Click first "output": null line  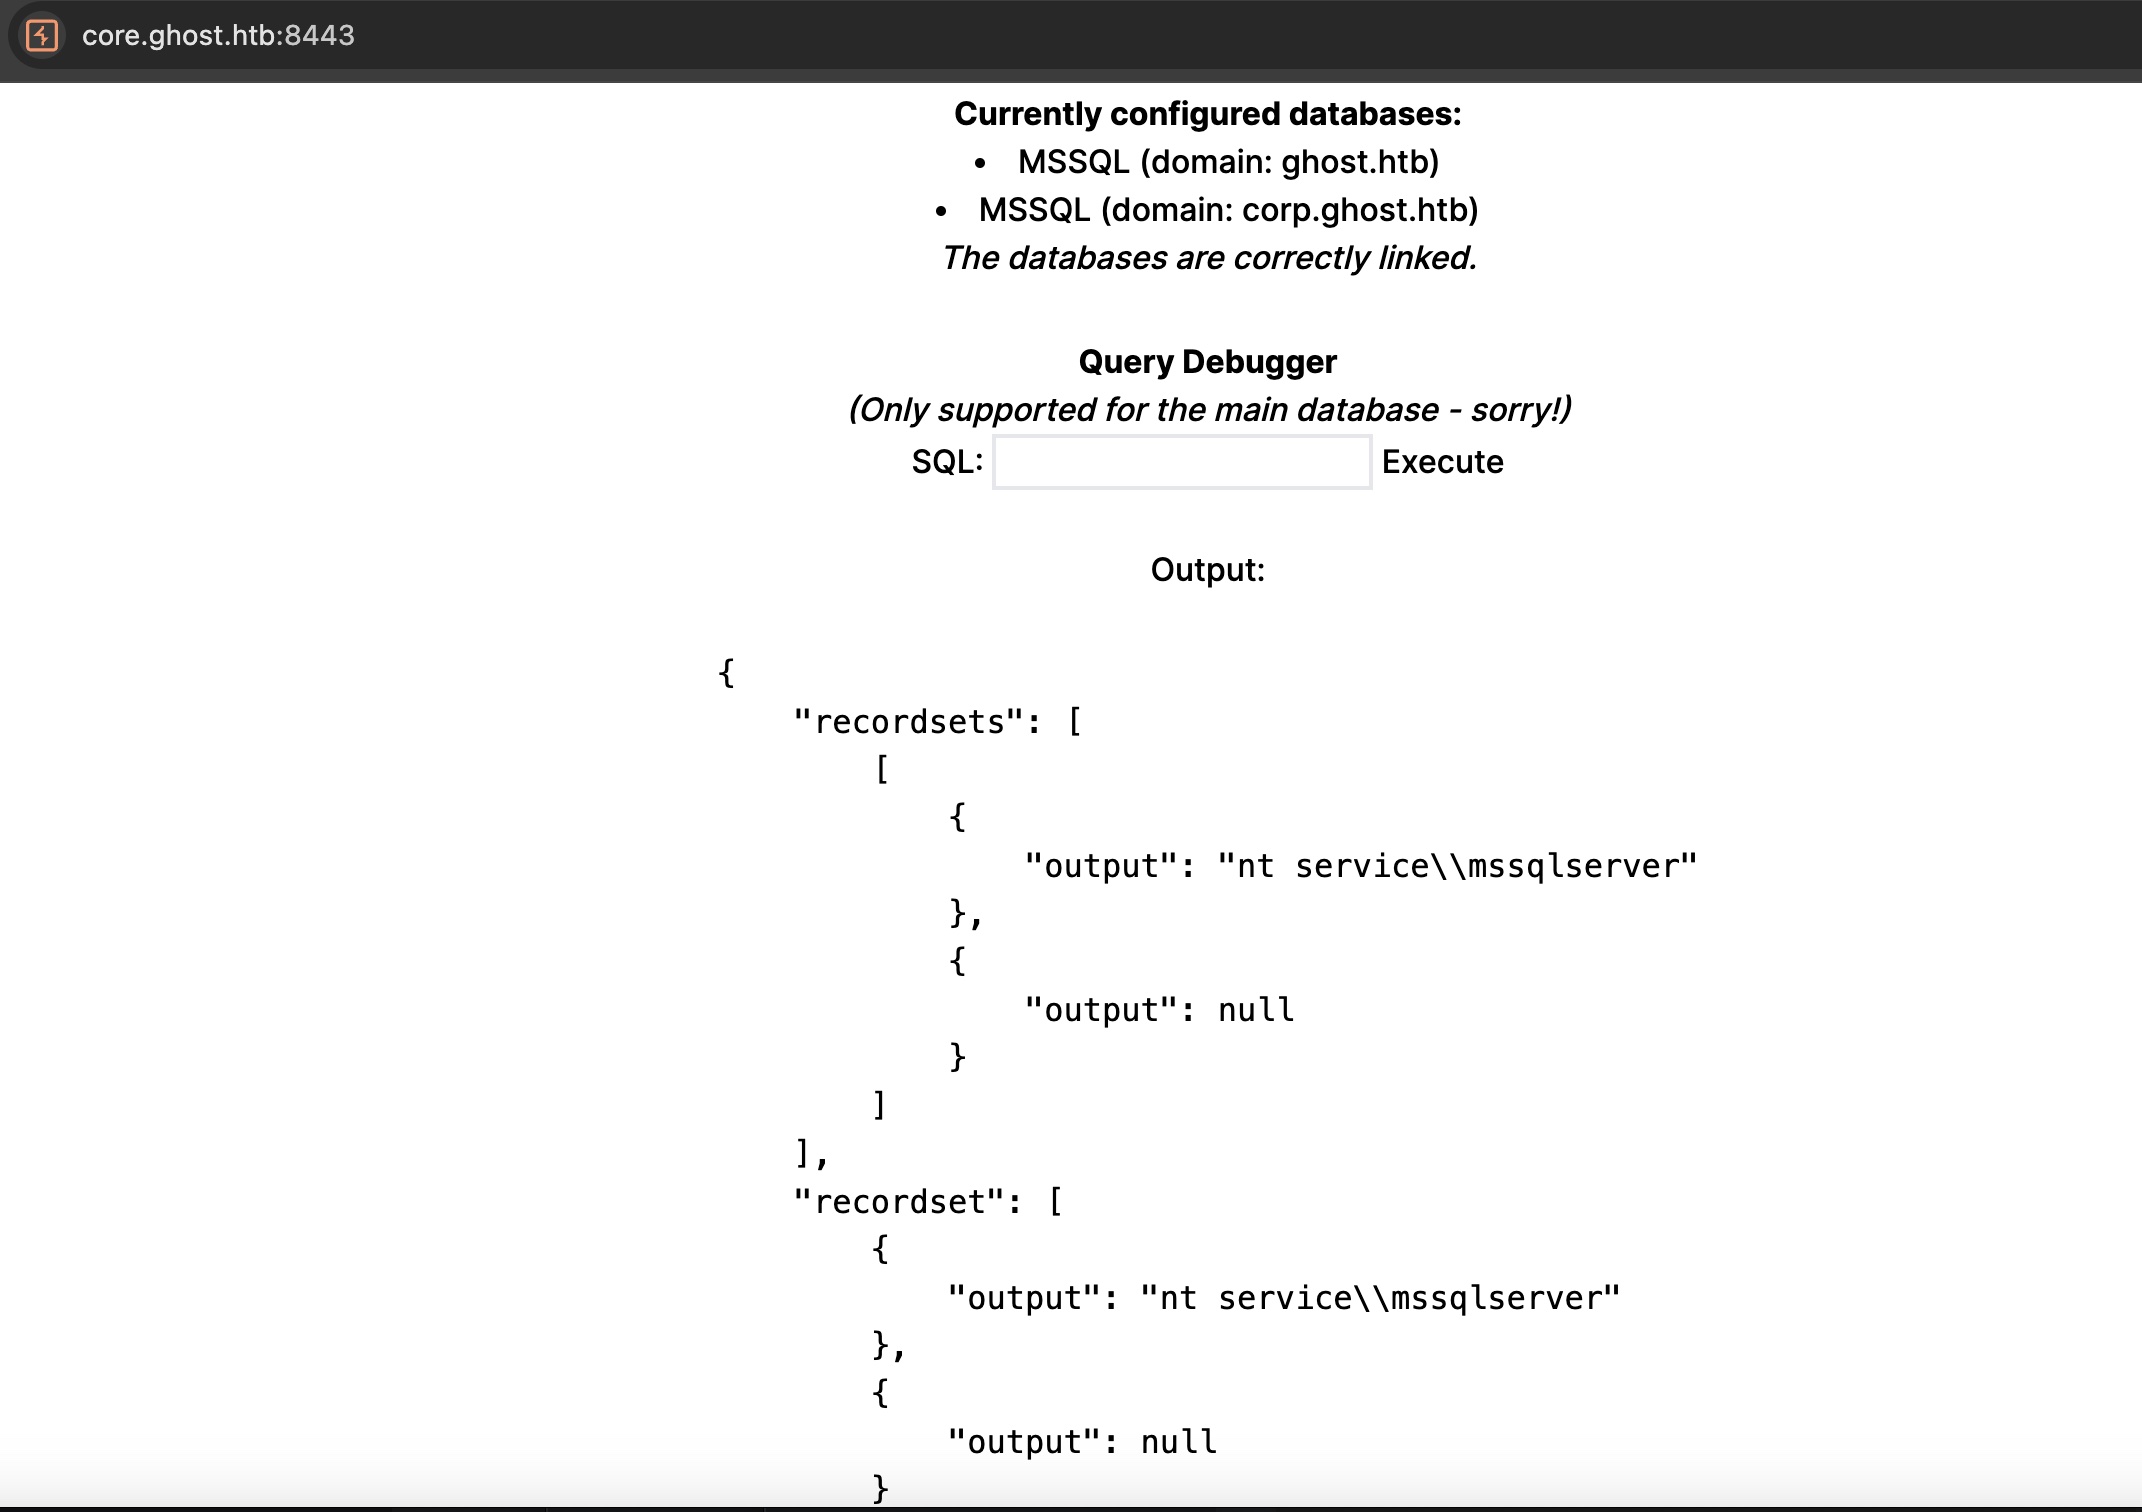[x=1159, y=1010]
